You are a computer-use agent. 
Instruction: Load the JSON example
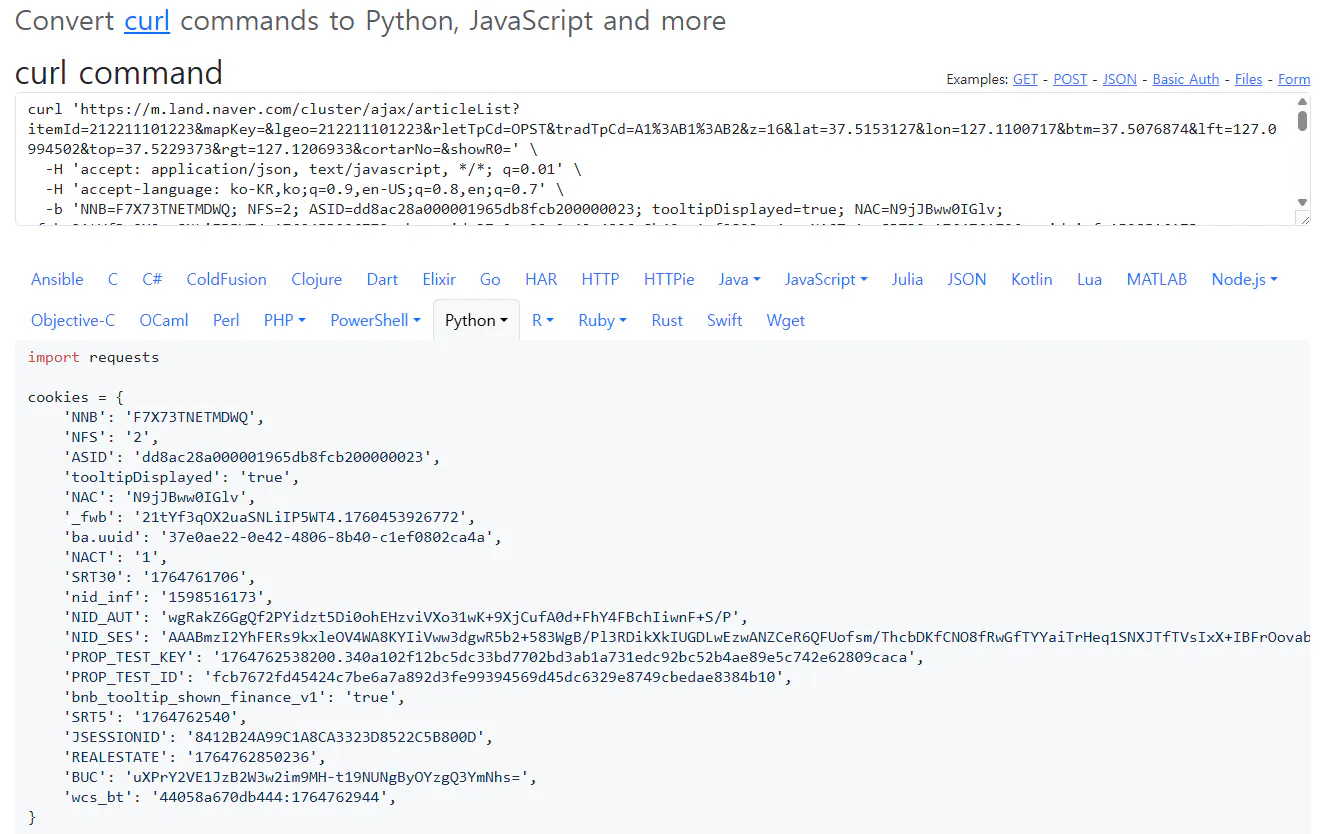(x=1120, y=79)
